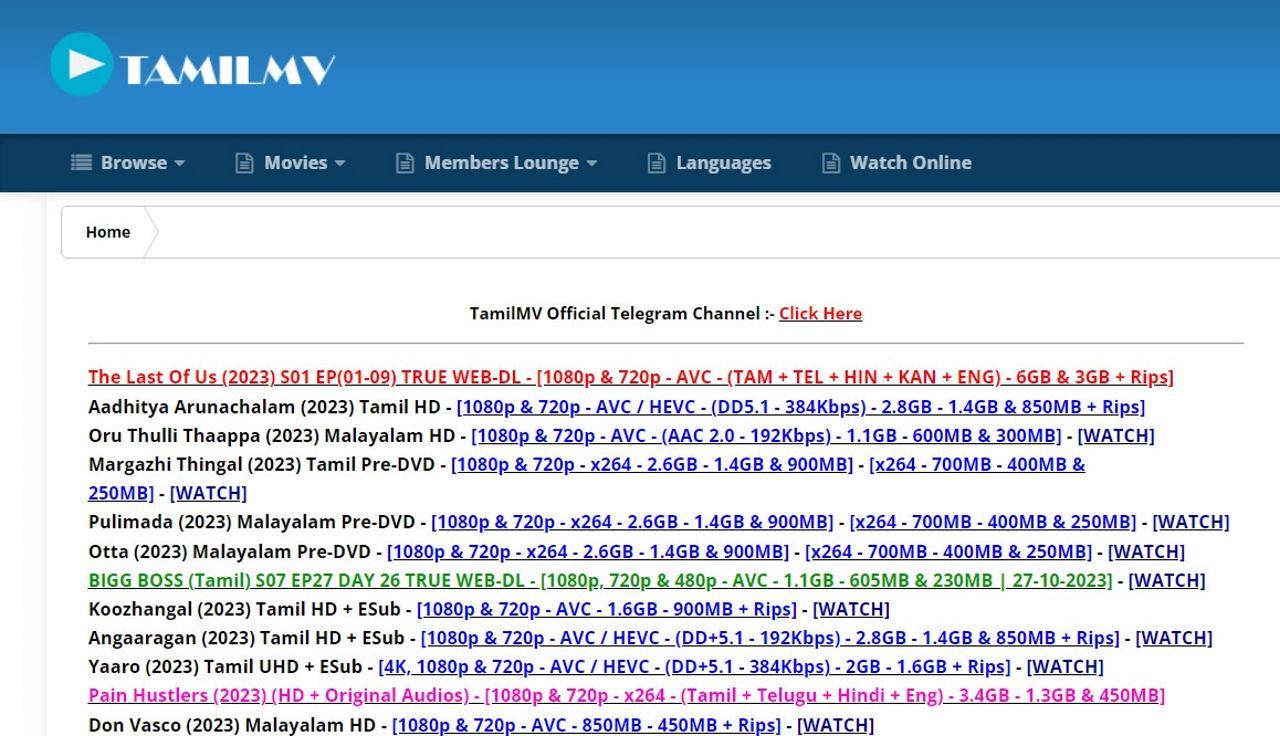Click the Browse list icon
The image size is (1280, 736).
[x=81, y=162]
